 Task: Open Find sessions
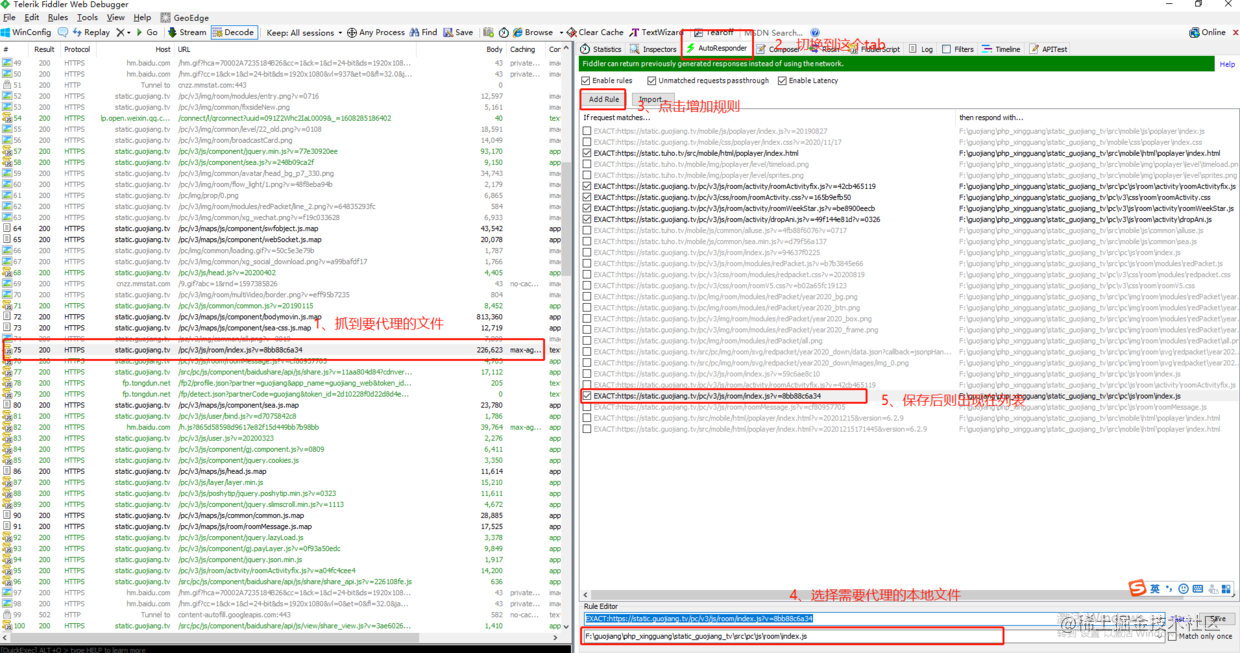point(423,32)
